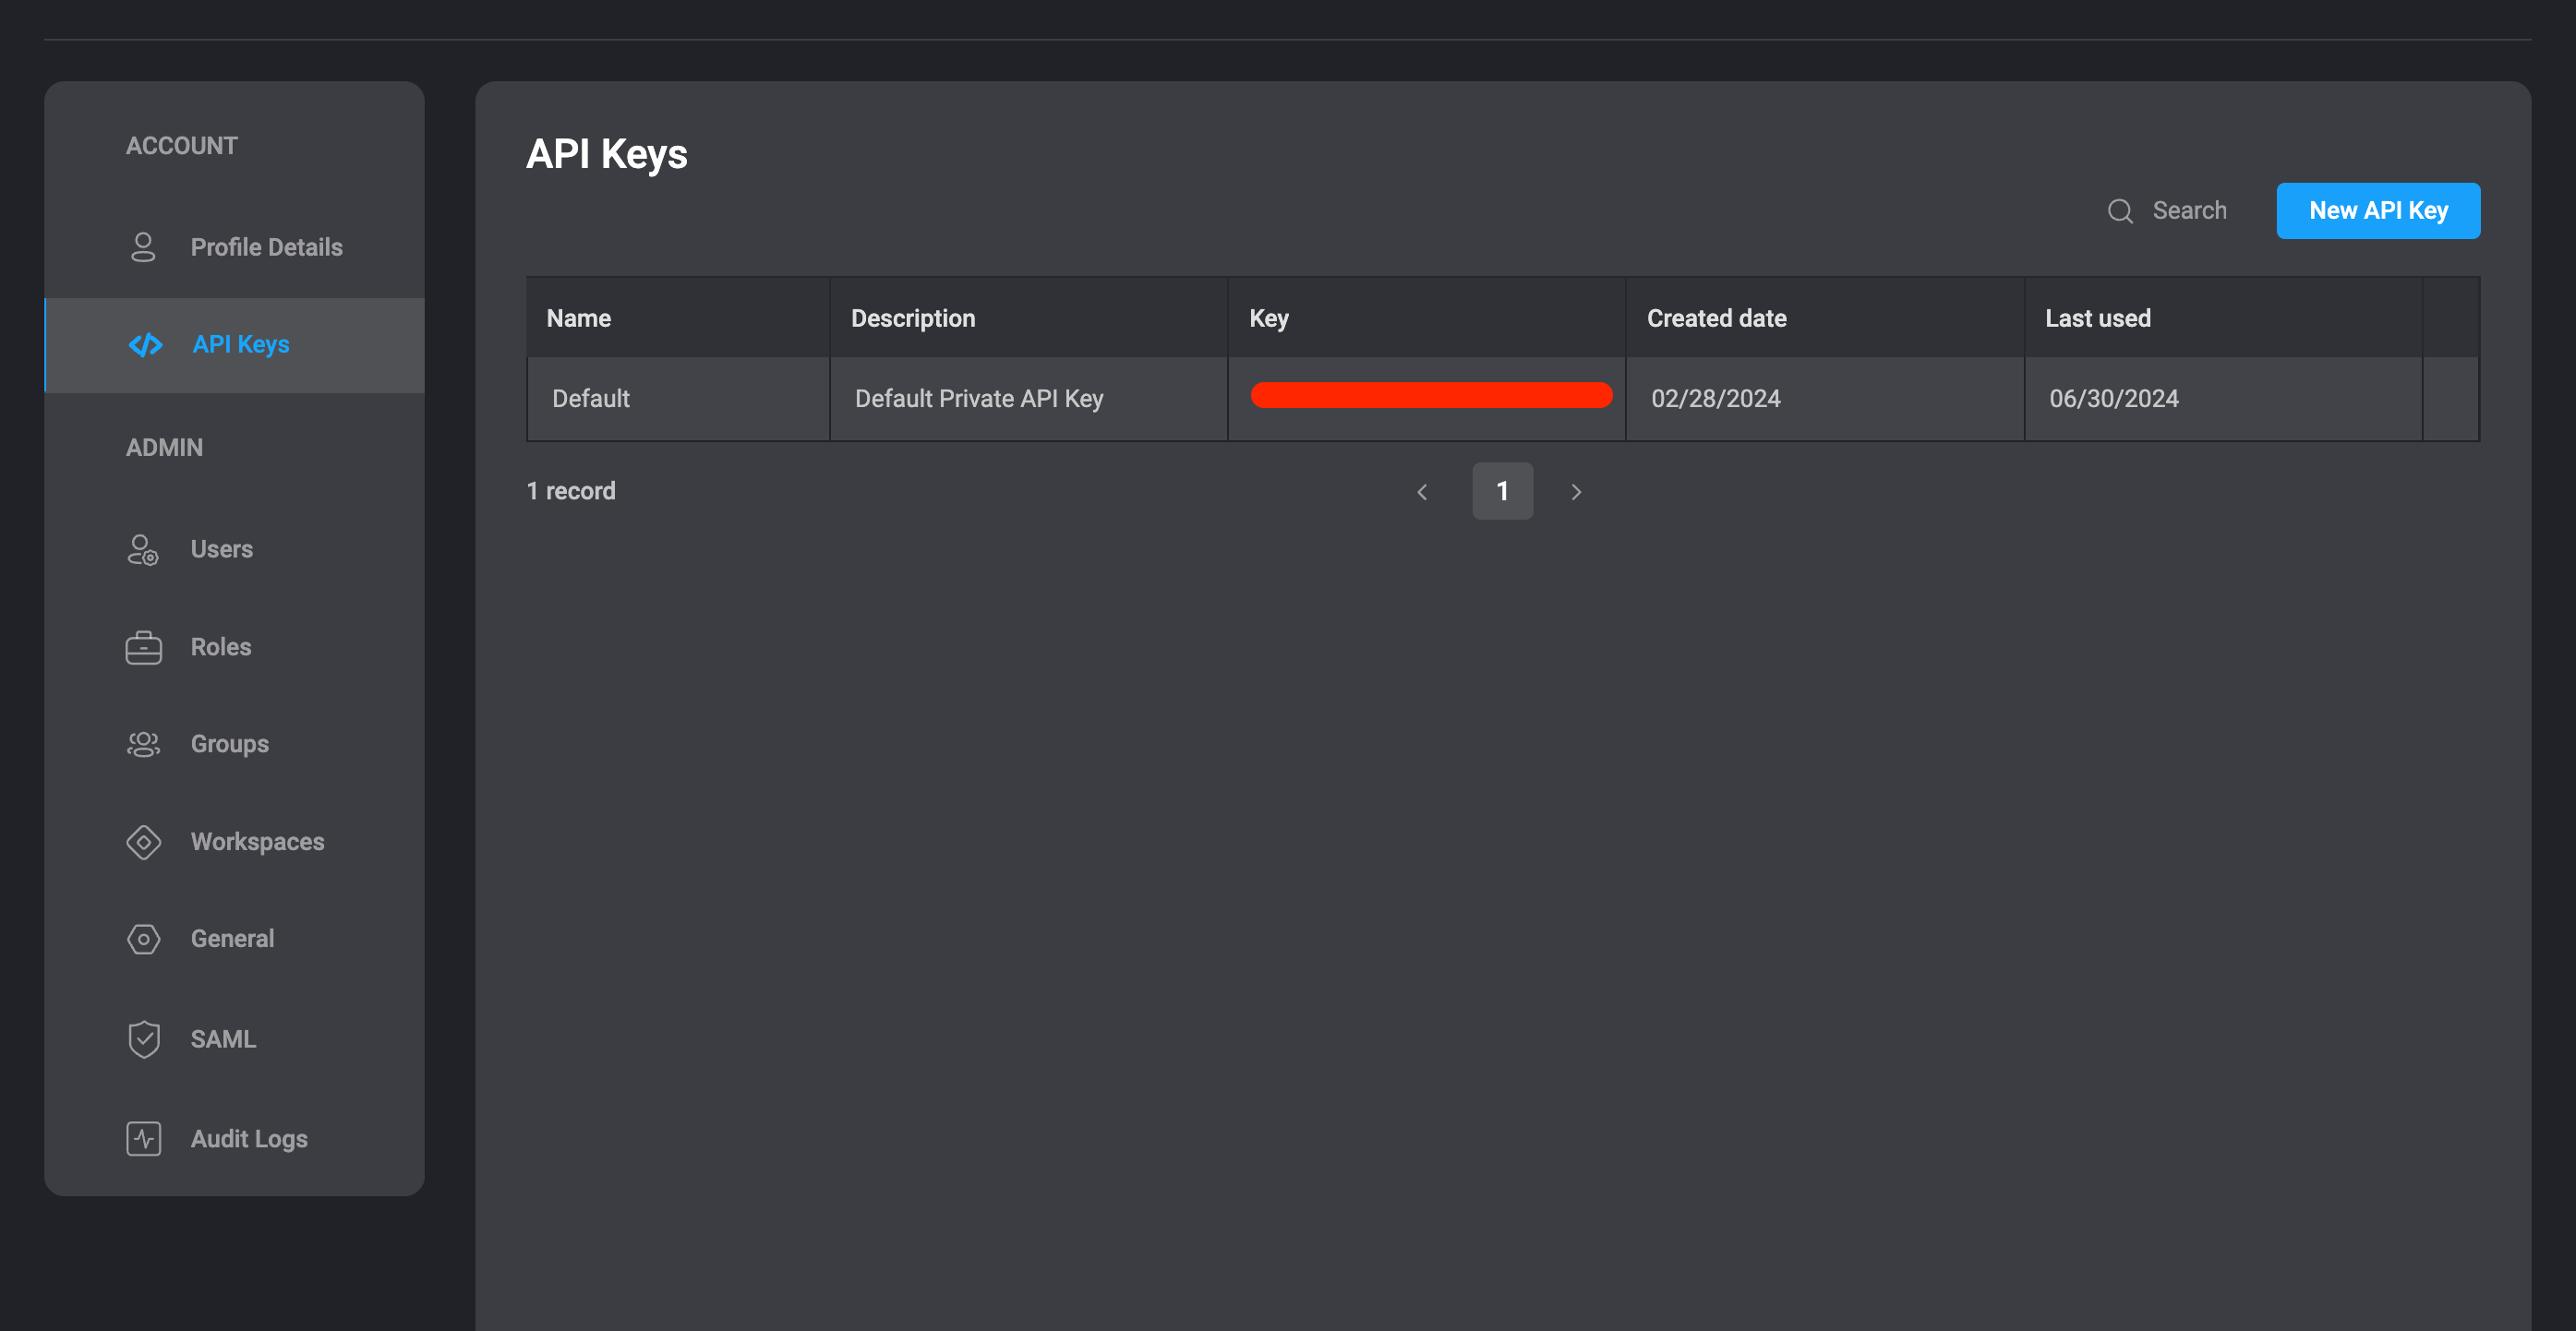This screenshot has width=2576, height=1331.
Task: Go to next page with right chevron
Action: click(x=1576, y=492)
